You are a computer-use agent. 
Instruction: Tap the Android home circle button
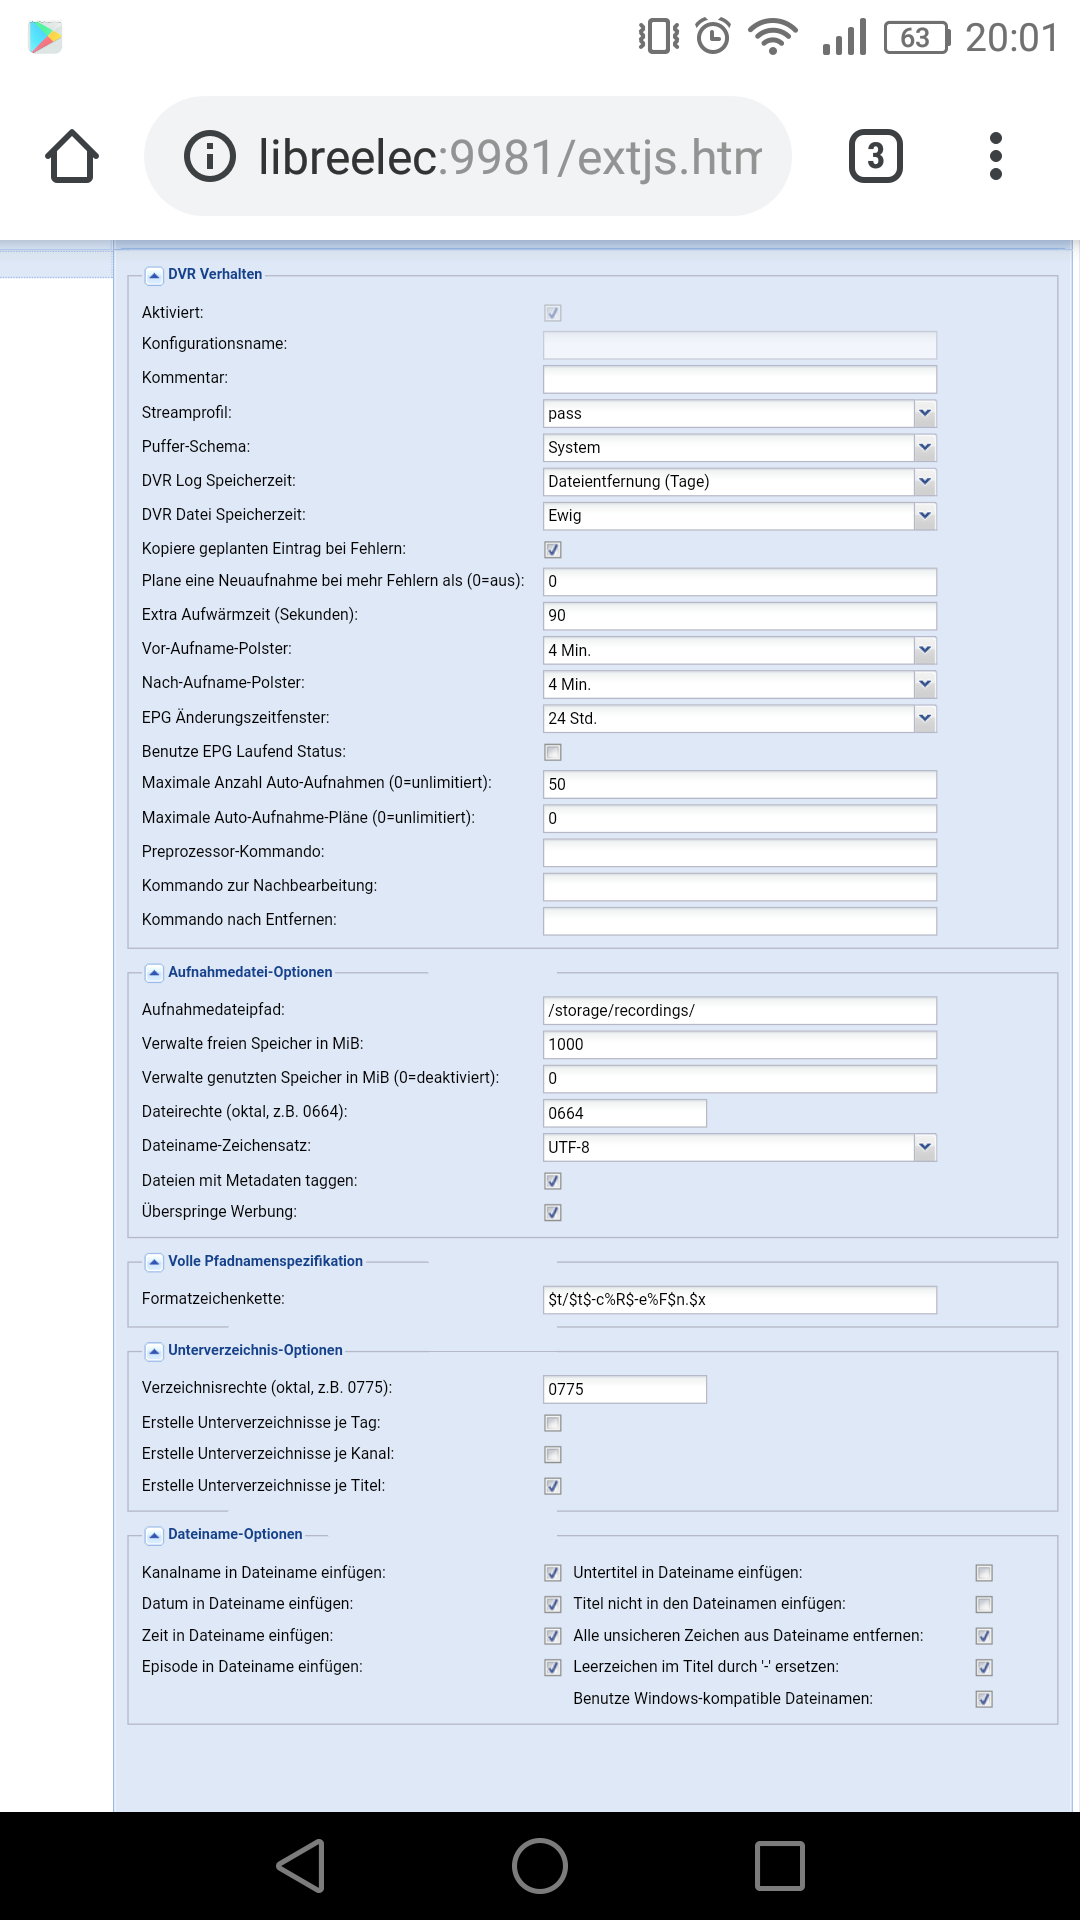[540, 1866]
